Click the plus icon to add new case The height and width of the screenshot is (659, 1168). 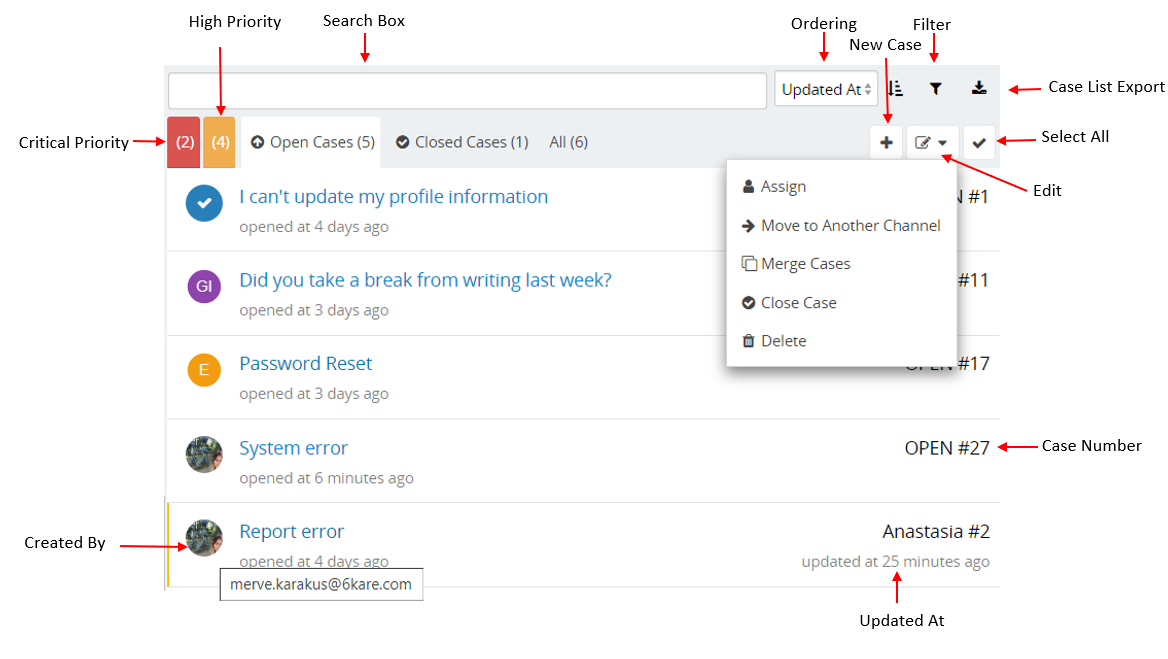click(886, 143)
